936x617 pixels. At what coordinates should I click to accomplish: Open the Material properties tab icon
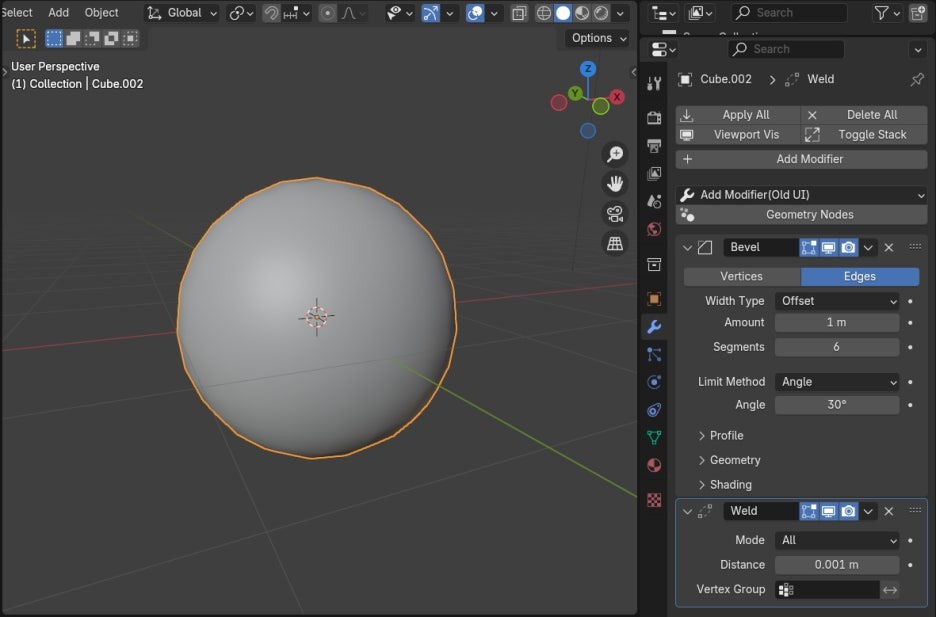point(654,465)
